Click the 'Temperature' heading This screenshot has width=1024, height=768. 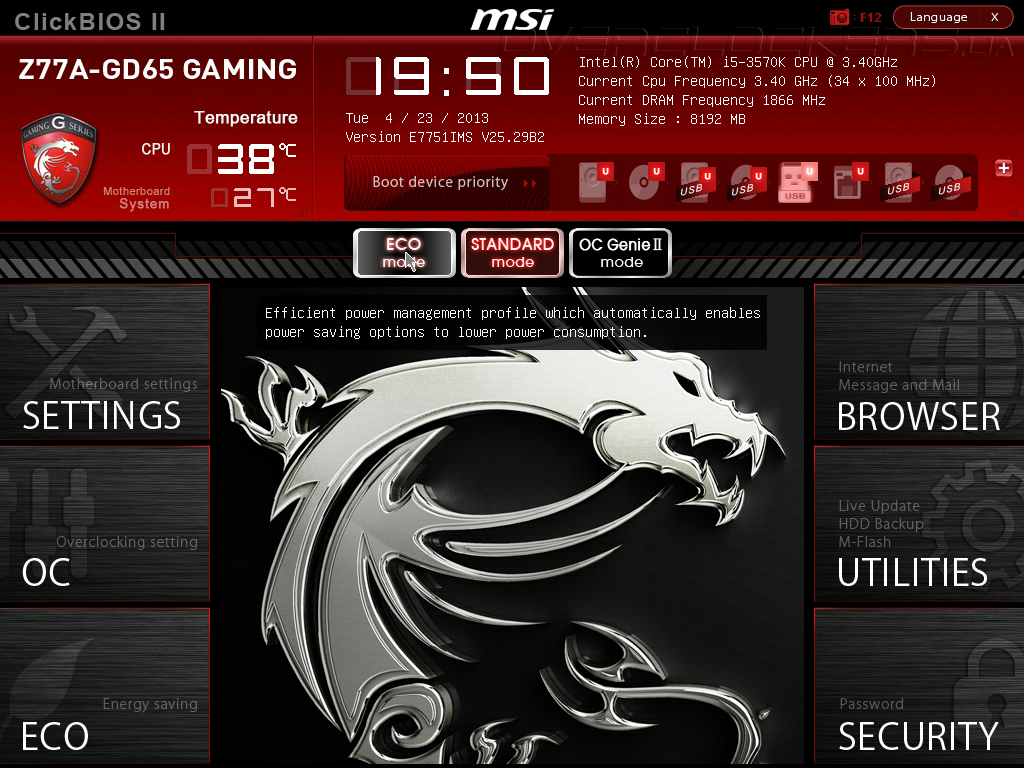(246, 118)
